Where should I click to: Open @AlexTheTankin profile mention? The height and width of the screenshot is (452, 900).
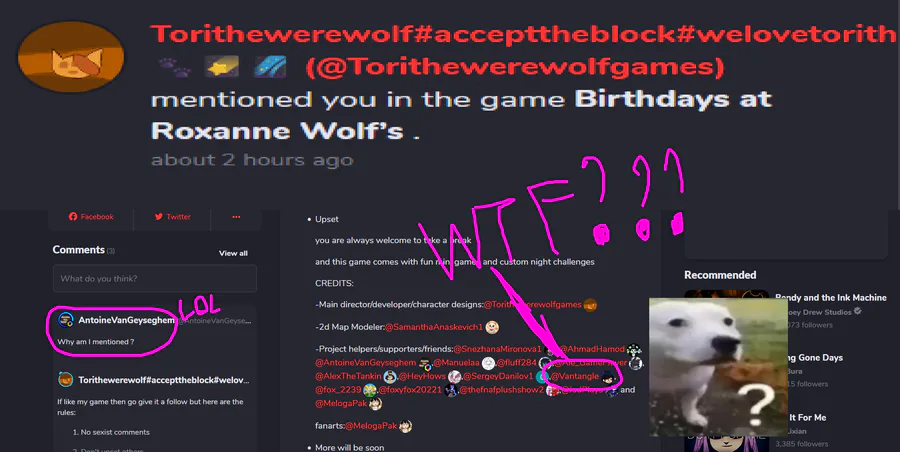(348, 376)
